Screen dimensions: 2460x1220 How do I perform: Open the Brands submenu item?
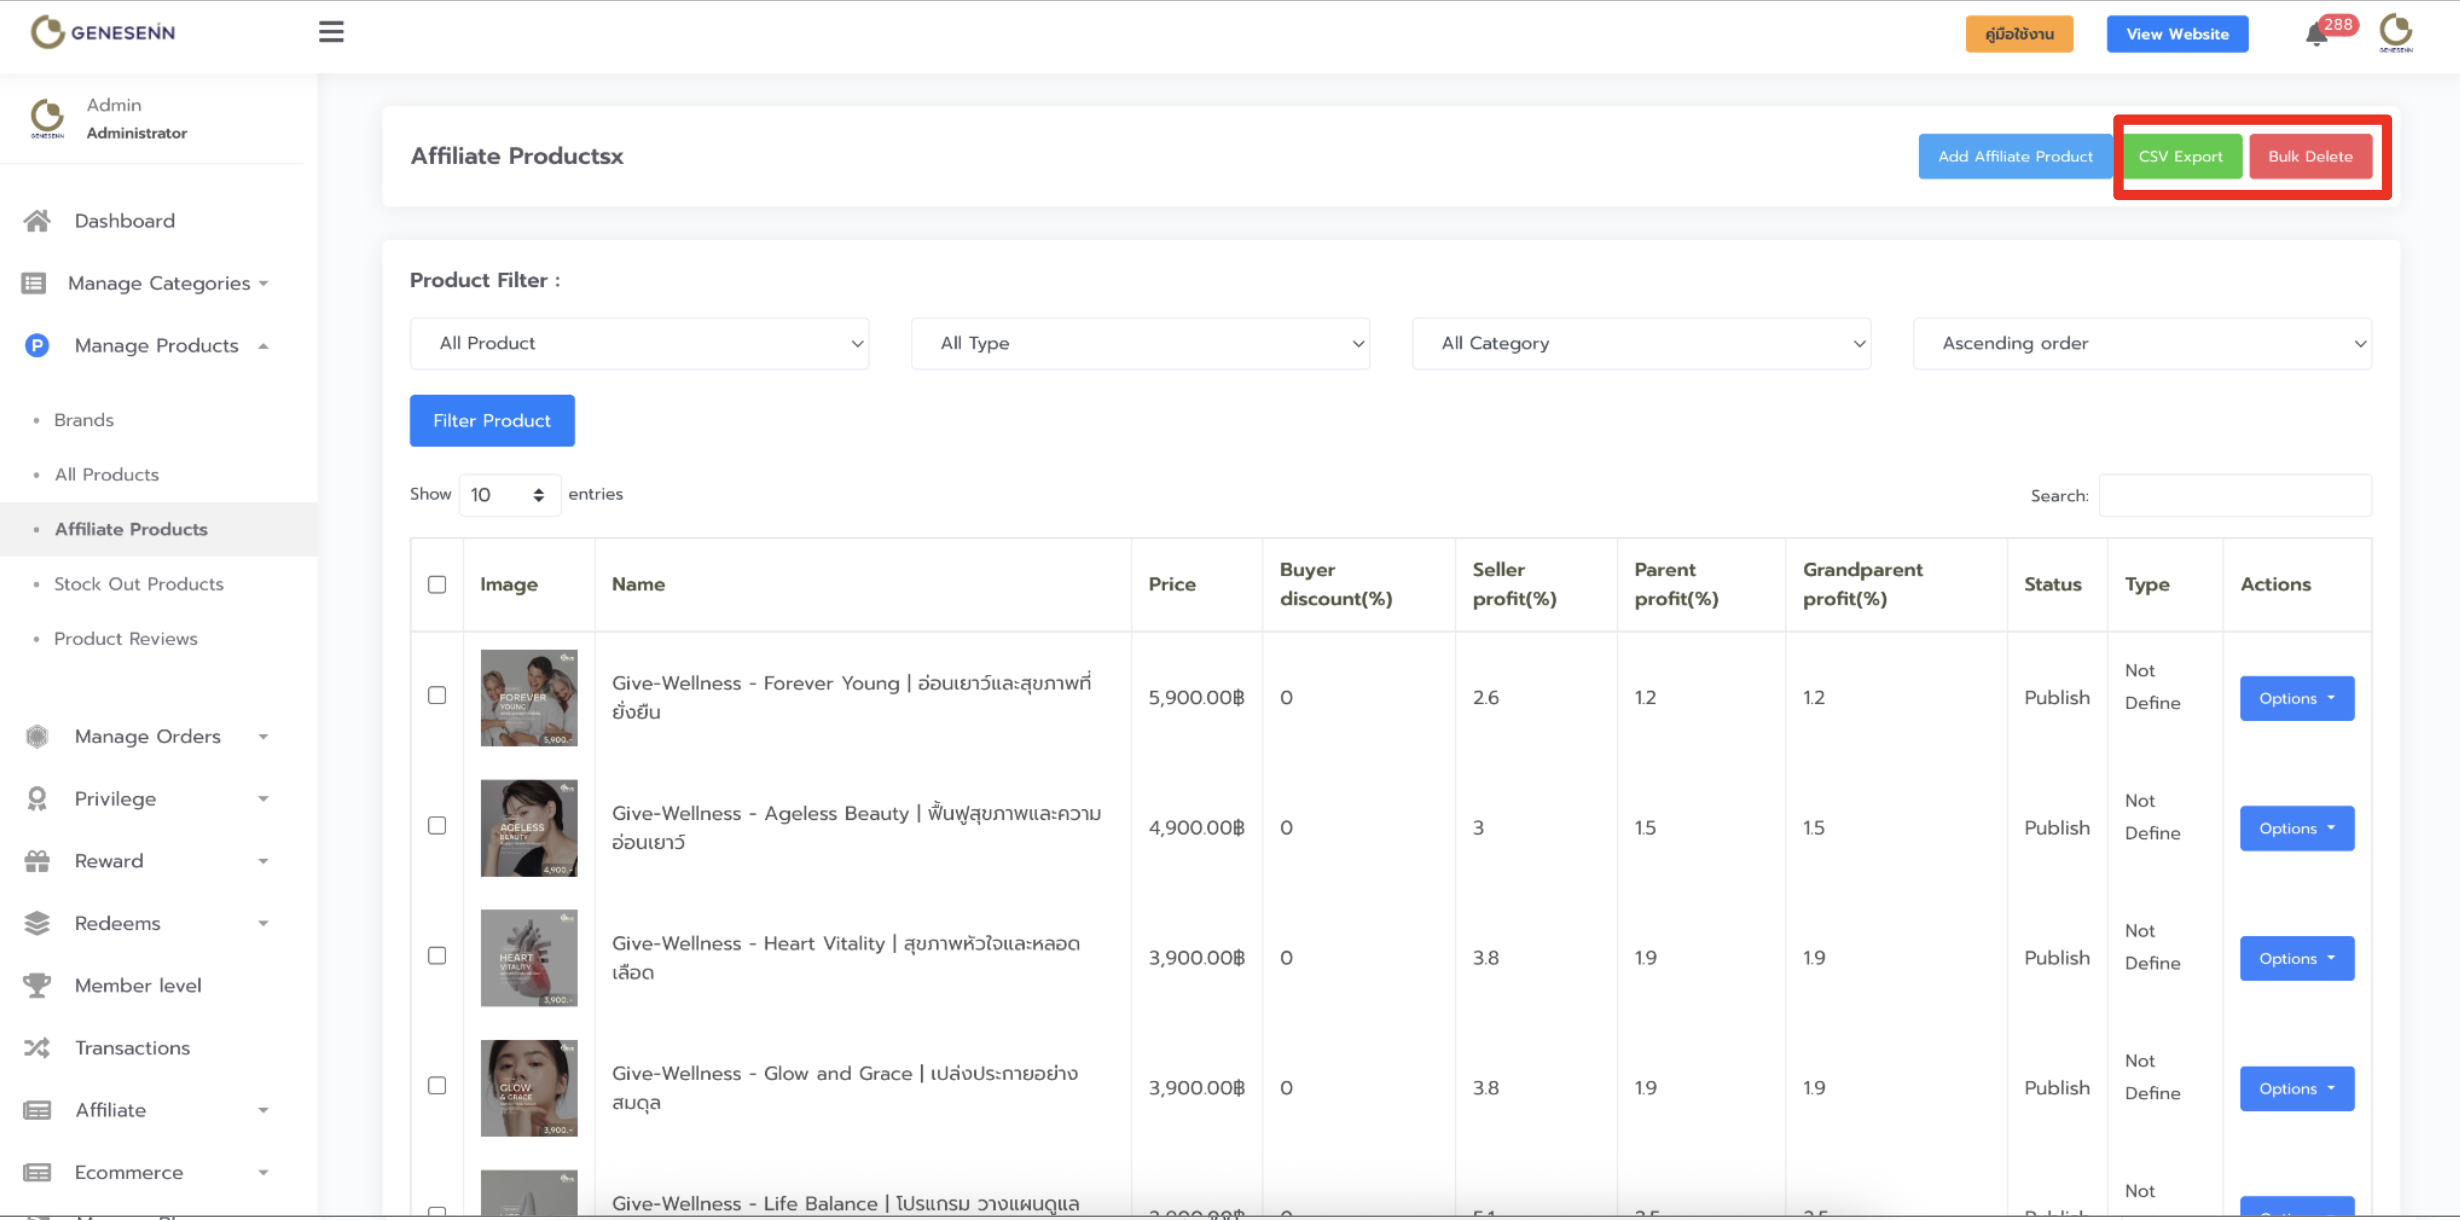pyautogui.click(x=84, y=420)
